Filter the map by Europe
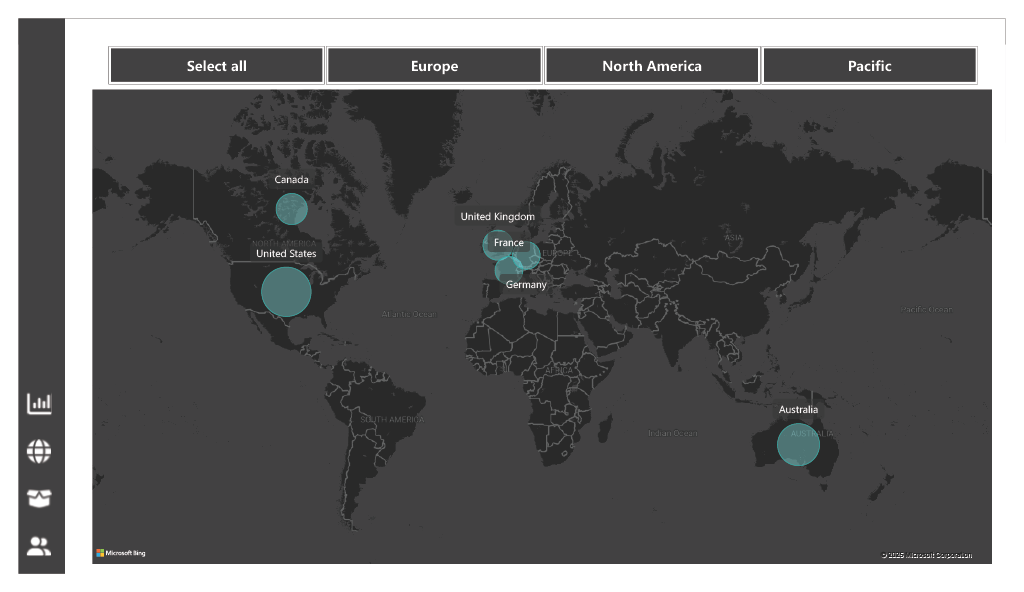The height and width of the screenshot is (592, 1024). (x=434, y=66)
